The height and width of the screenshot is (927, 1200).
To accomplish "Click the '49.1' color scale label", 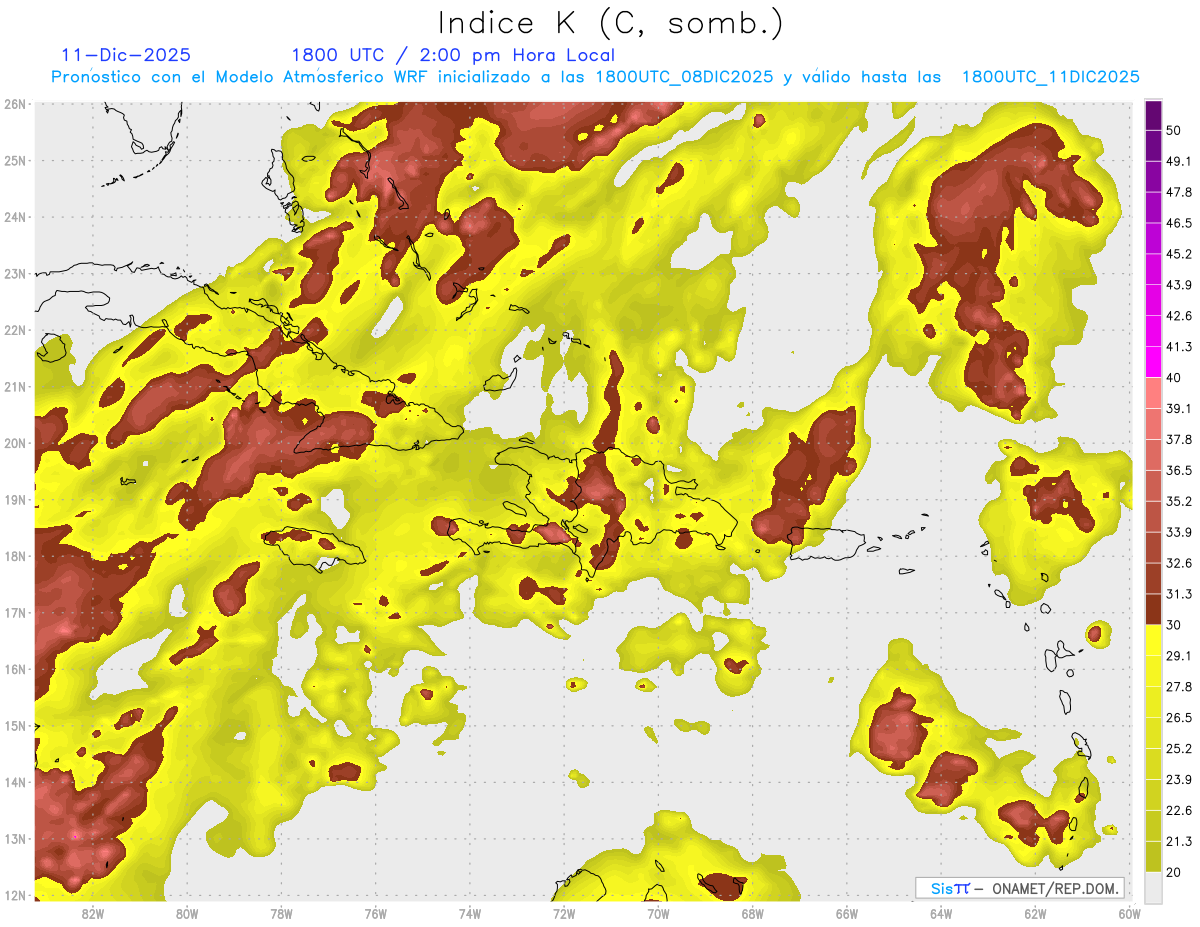I will [1179, 162].
